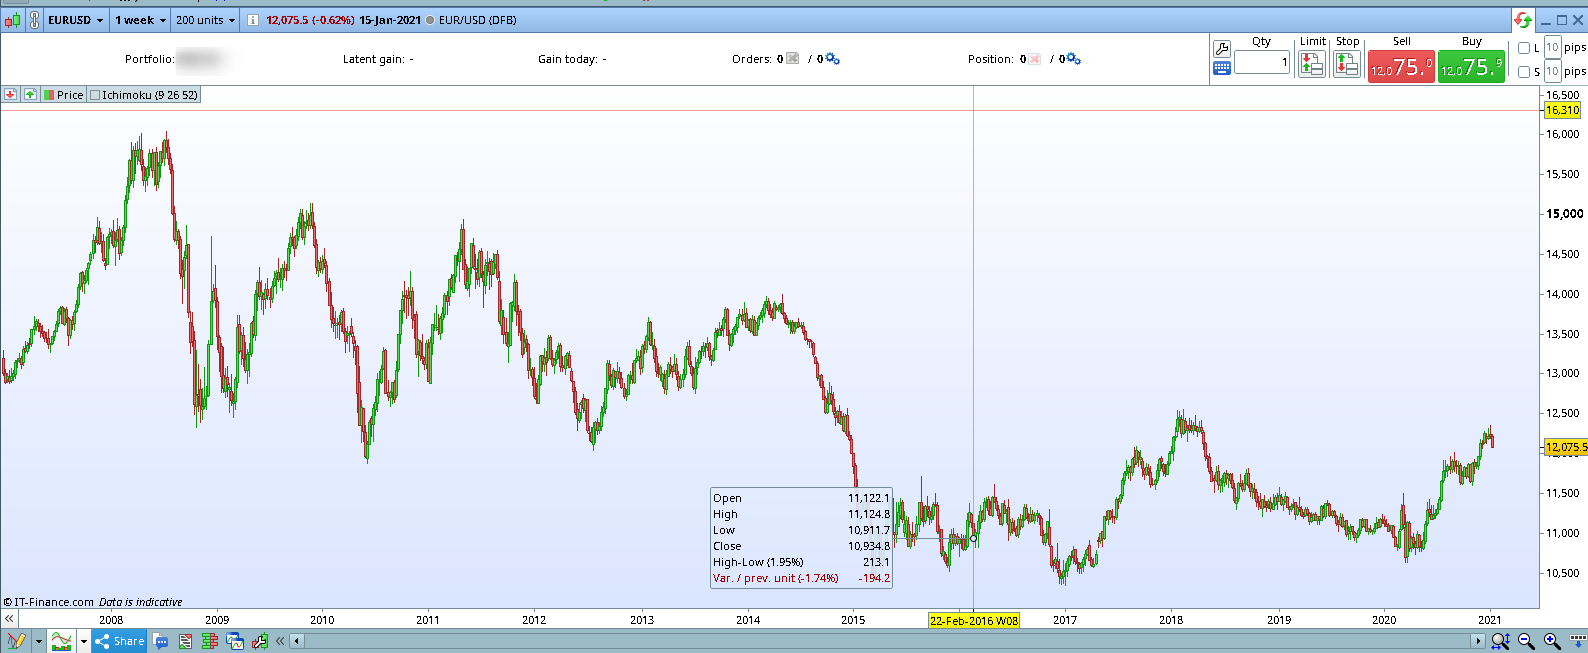Open the chat comments icon
This screenshot has width=1588, height=653.
click(160, 641)
